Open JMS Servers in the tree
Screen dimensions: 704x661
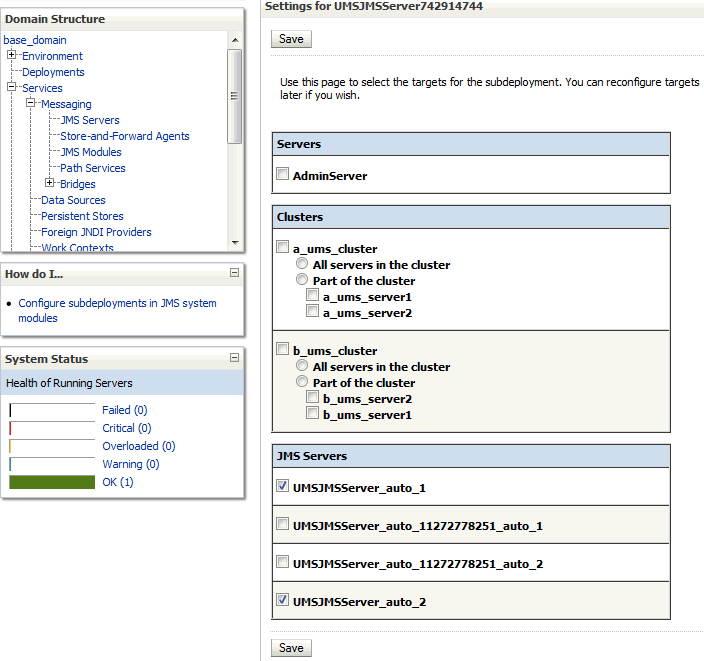[90, 120]
